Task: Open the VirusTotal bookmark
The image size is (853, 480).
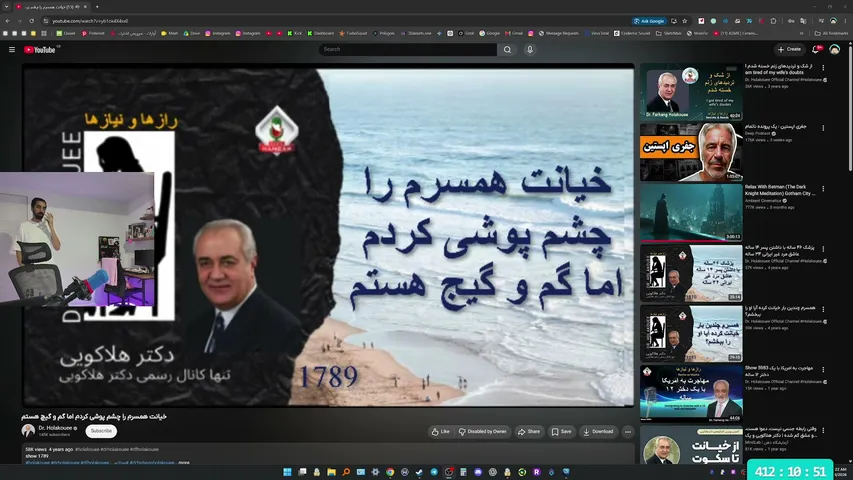Action: 597,33
